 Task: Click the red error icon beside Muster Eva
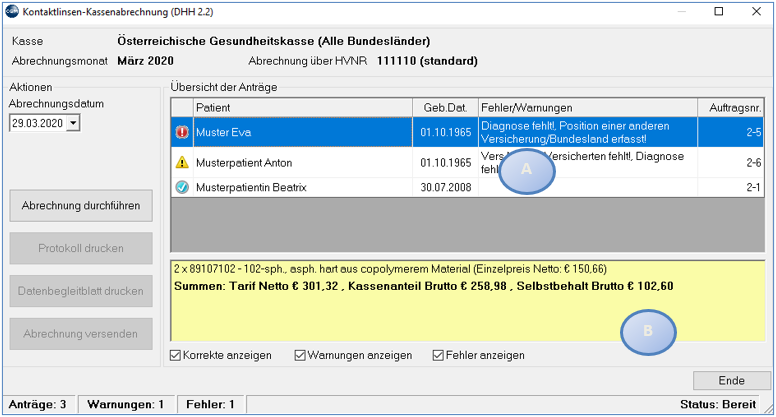pos(182,132)
